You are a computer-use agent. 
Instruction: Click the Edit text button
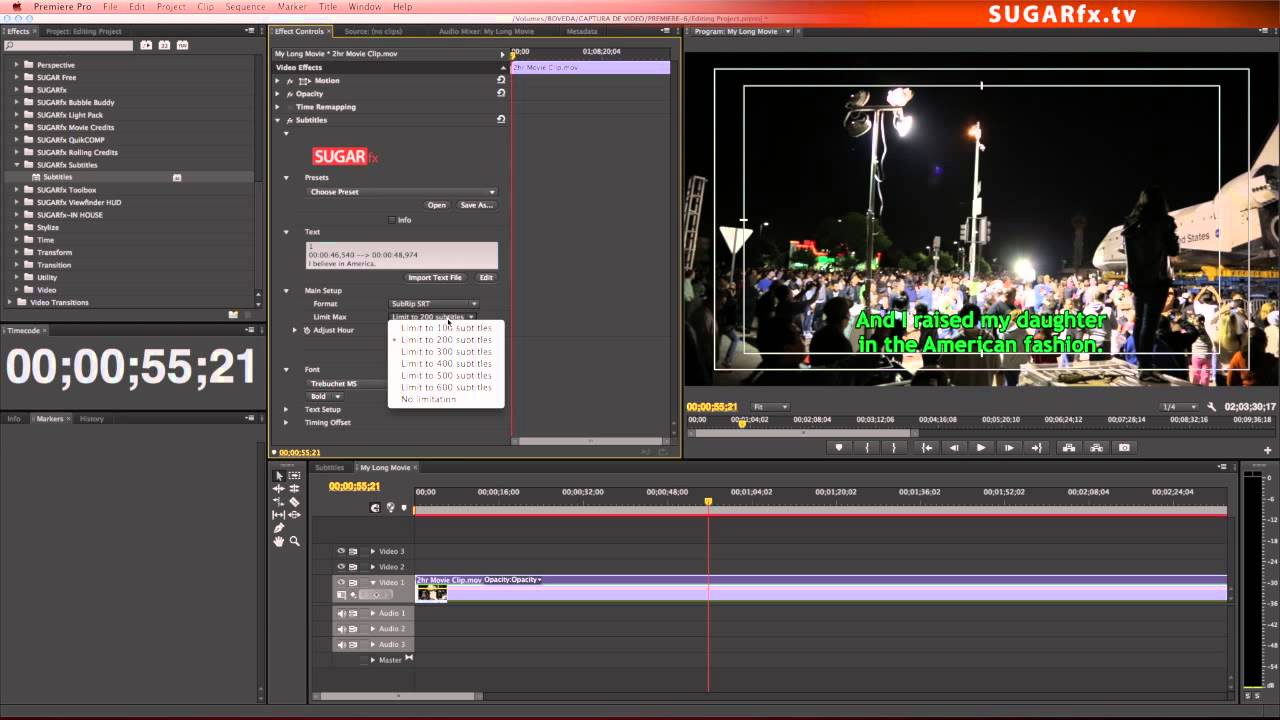[x=486, y=277]
